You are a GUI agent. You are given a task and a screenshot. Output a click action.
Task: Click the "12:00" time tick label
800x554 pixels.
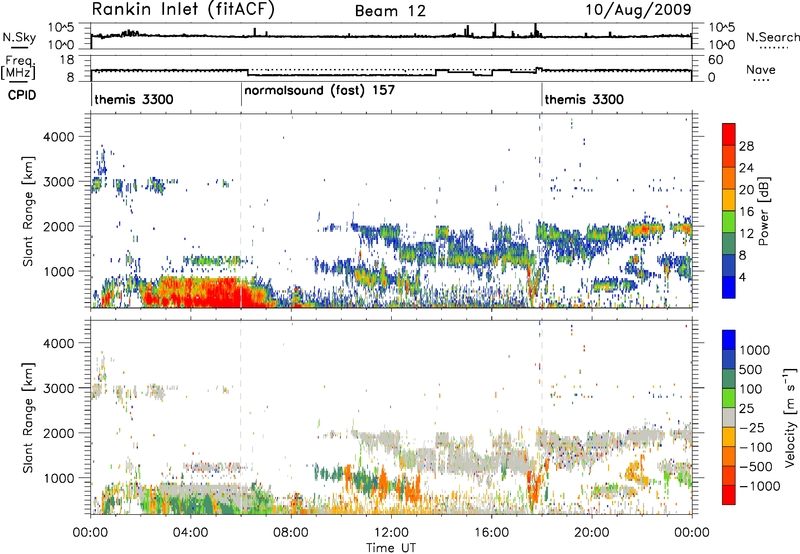point(391,533)
